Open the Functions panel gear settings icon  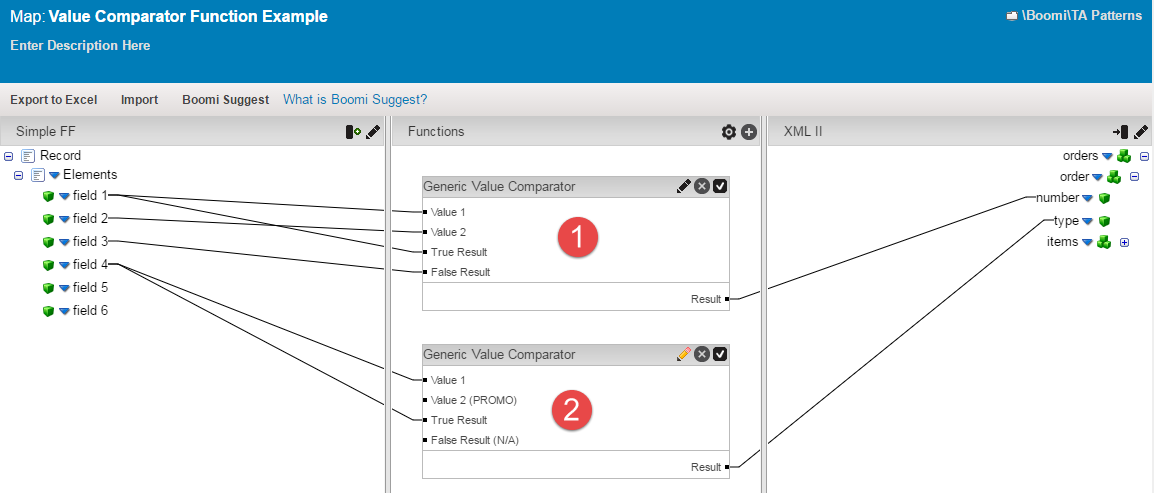729,132
